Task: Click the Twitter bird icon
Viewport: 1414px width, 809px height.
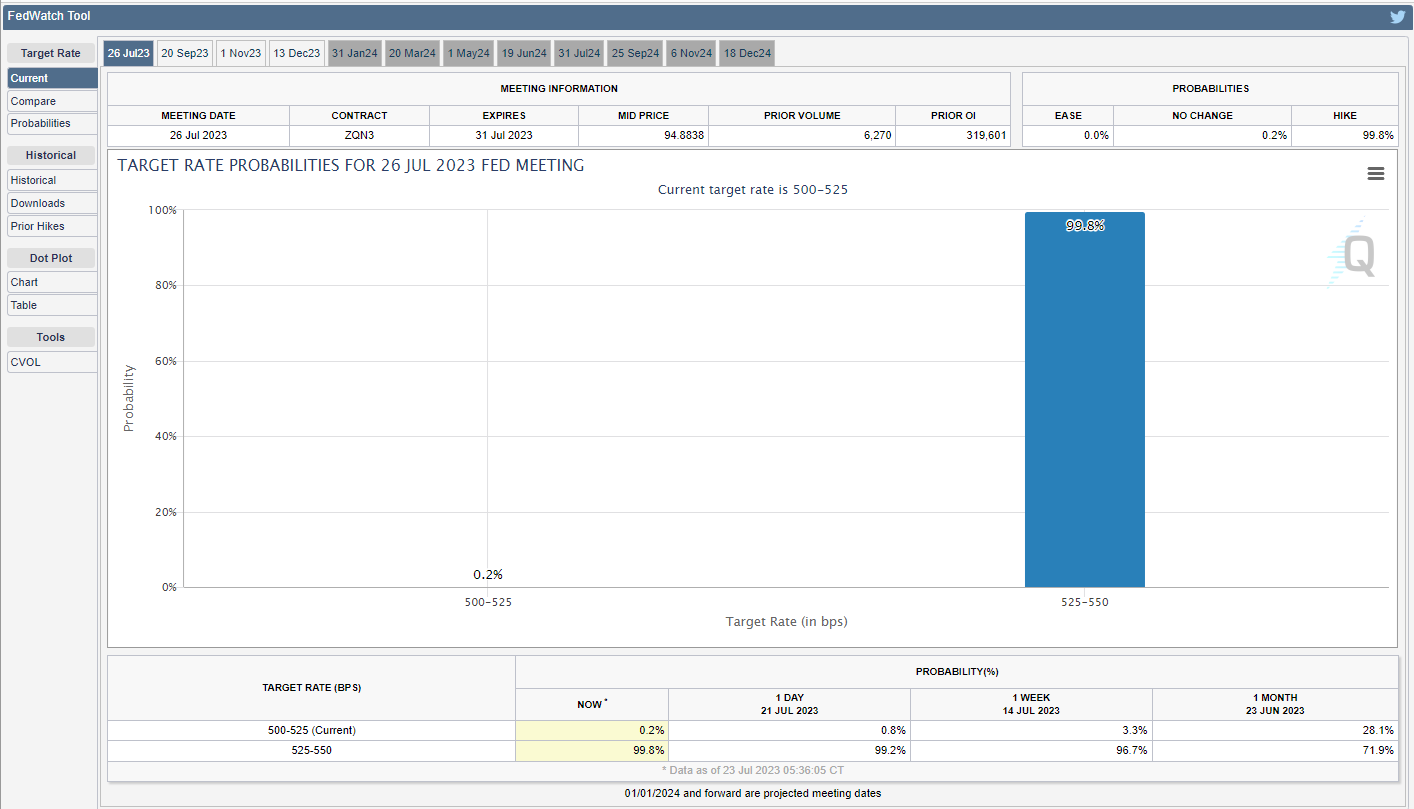Action: 1397,16
